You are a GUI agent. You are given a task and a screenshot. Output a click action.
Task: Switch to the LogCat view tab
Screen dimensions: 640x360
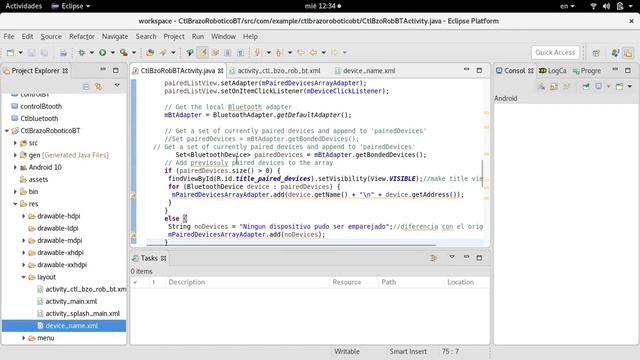coord(553,71)
